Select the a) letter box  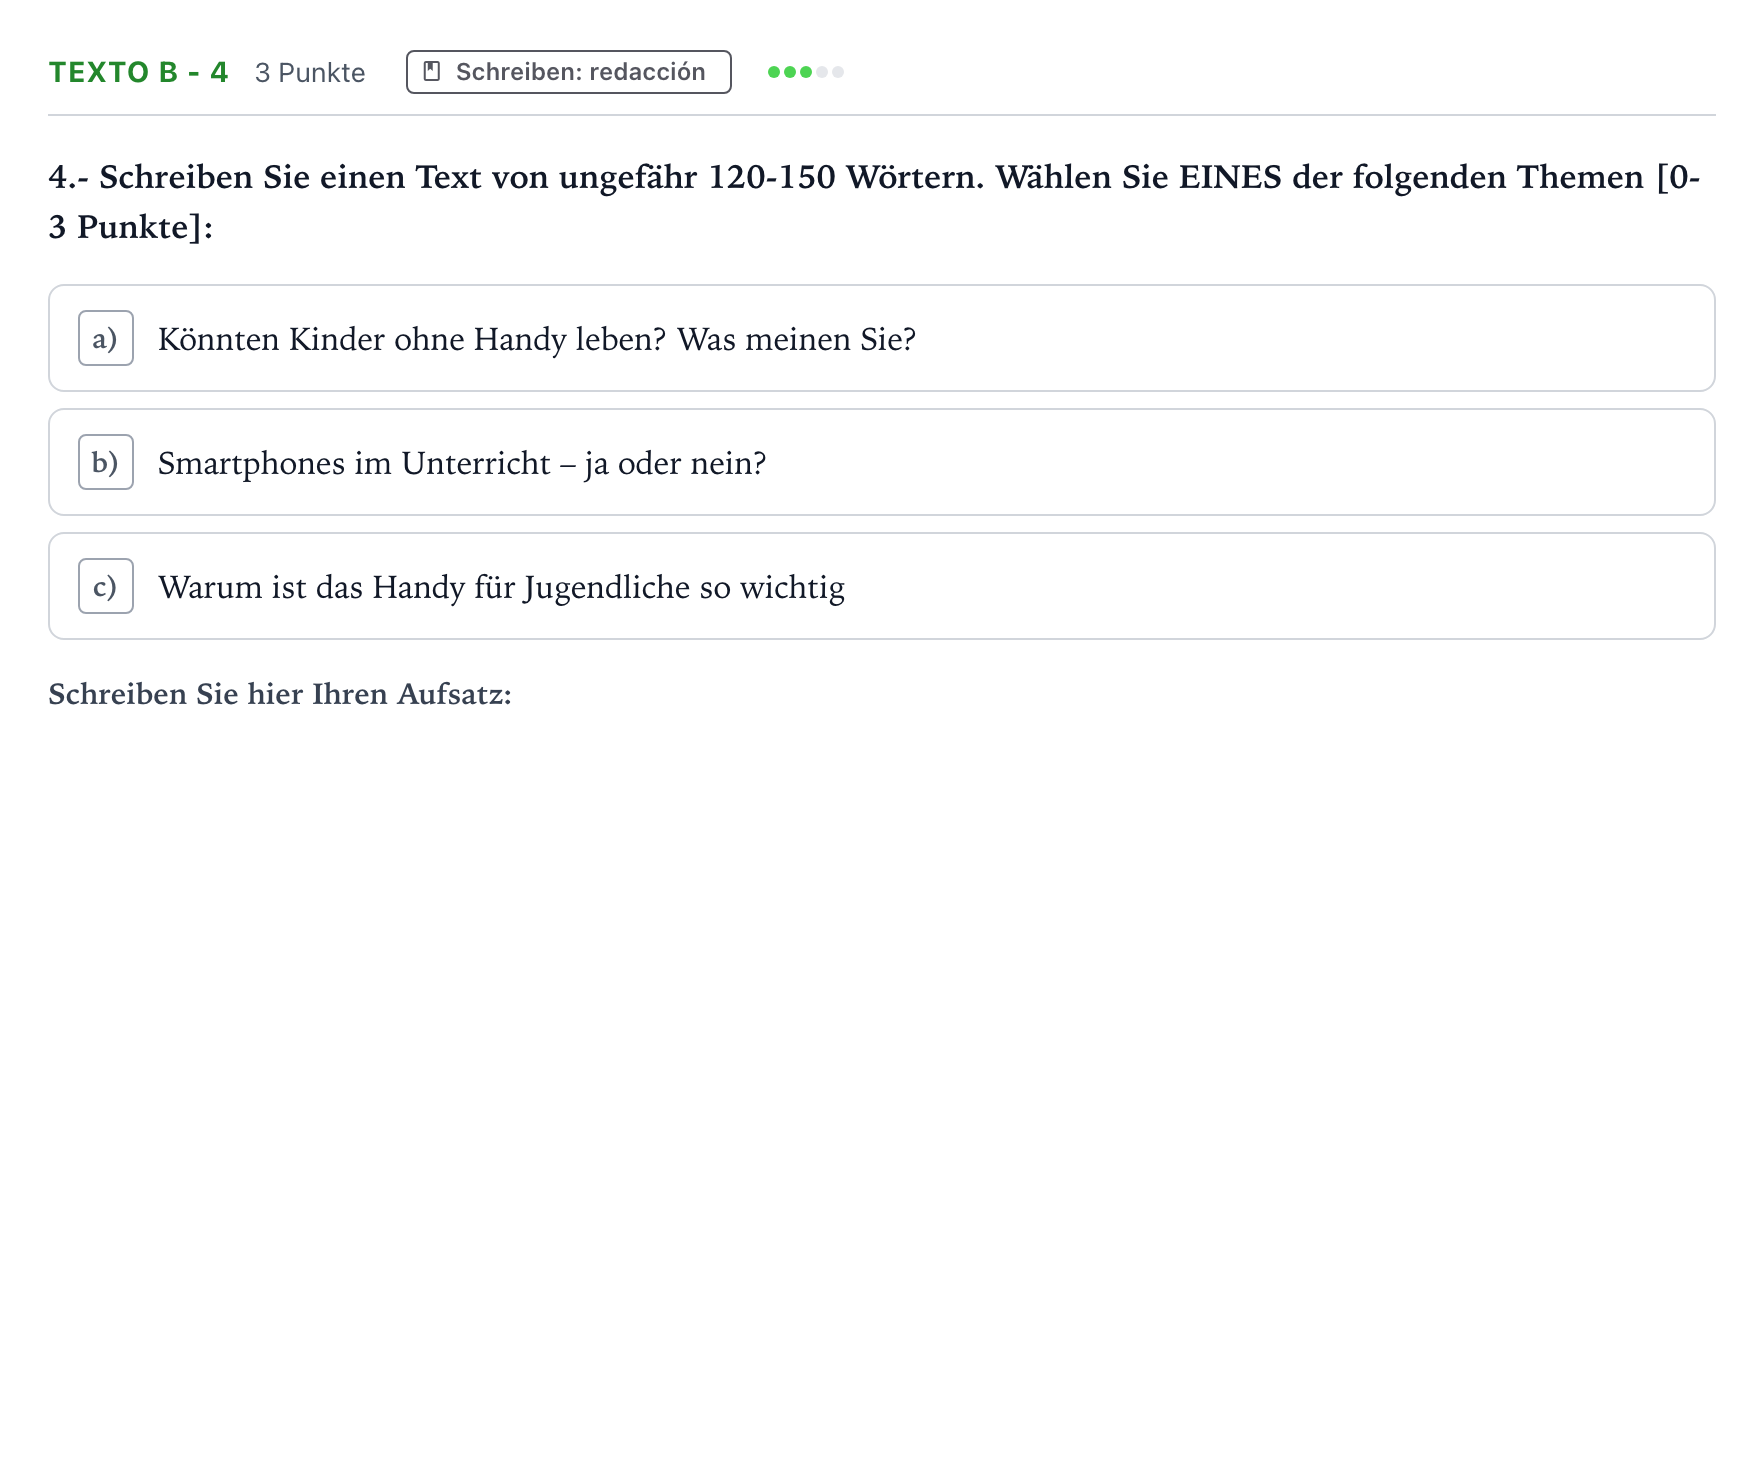tap(106, 338)
